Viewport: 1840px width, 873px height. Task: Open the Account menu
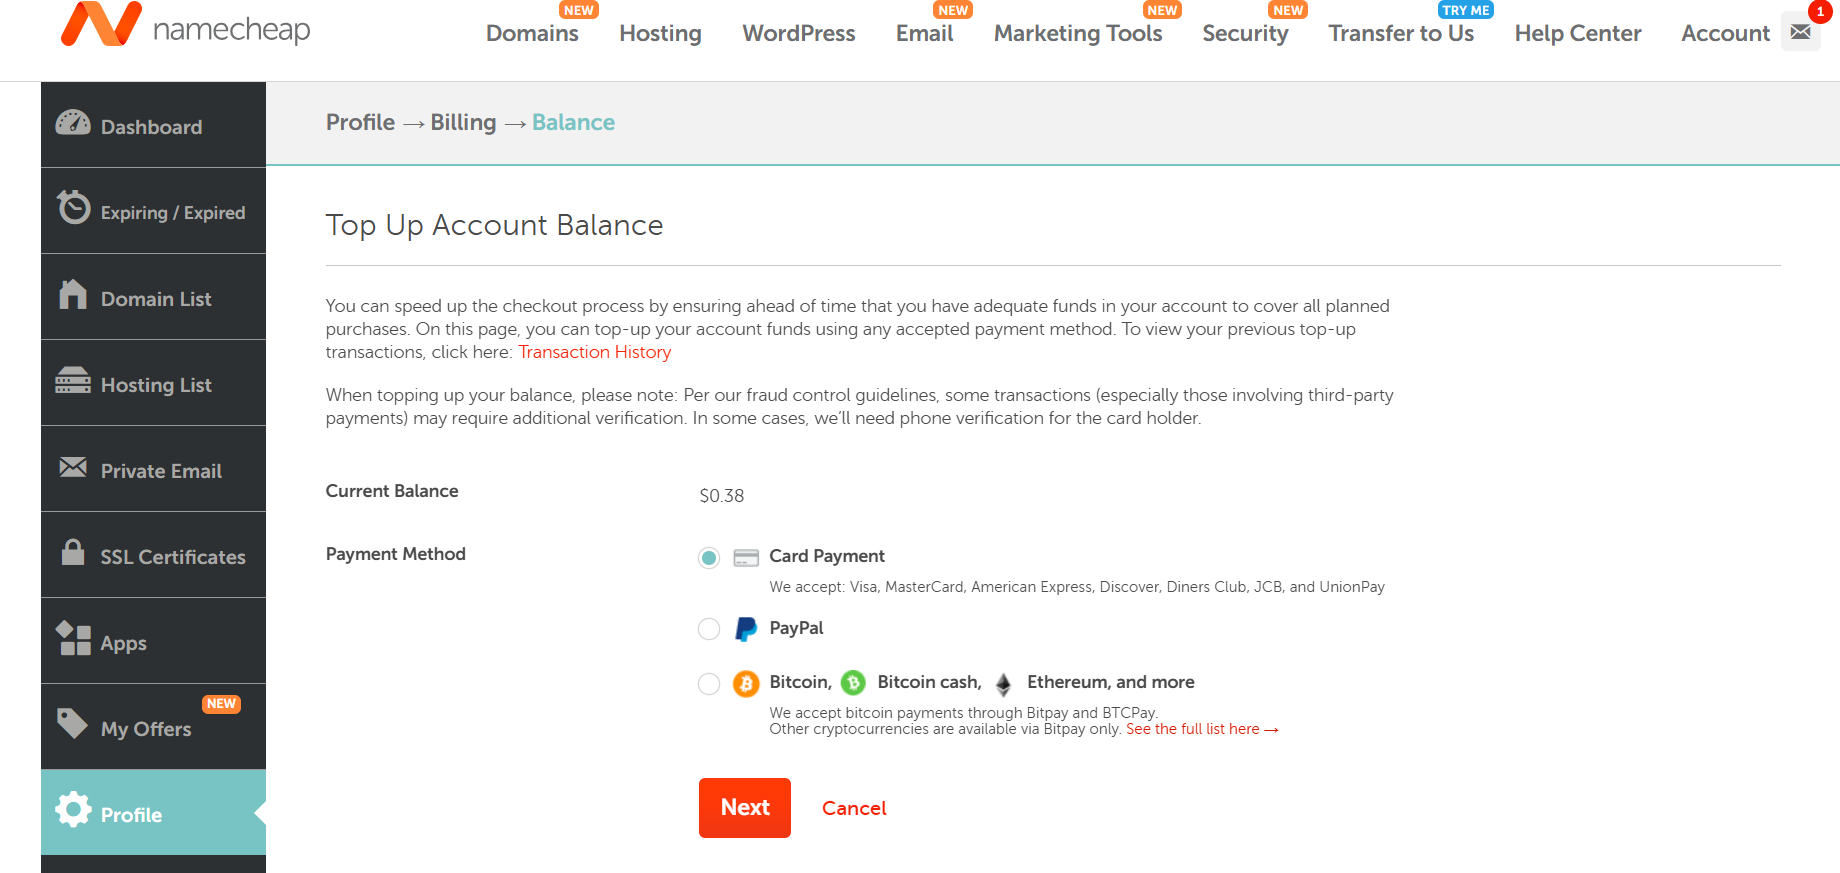pos(1725,33)
